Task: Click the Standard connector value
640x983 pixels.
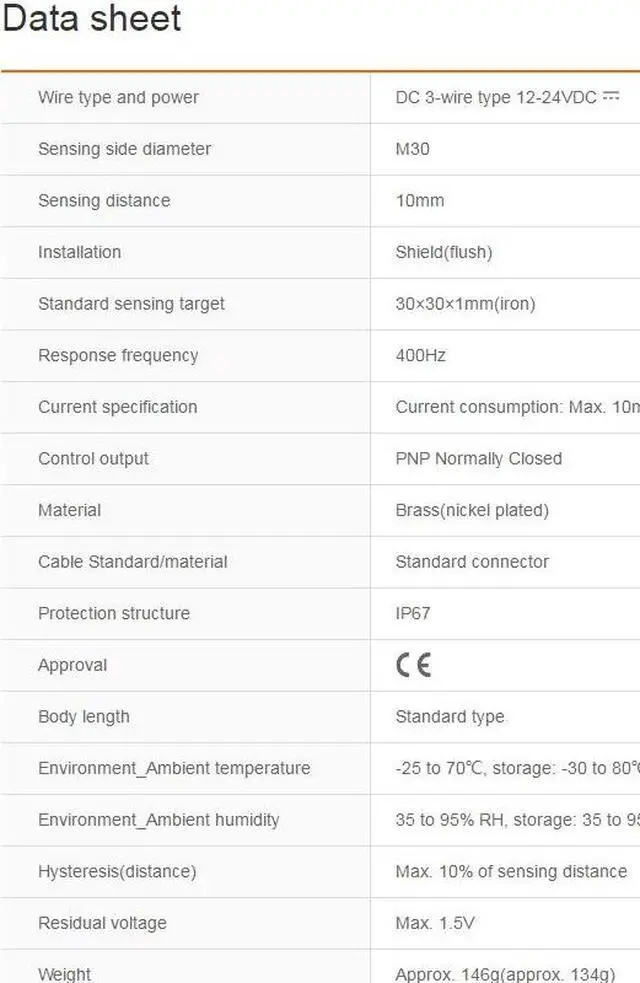Action: (472, 562)
